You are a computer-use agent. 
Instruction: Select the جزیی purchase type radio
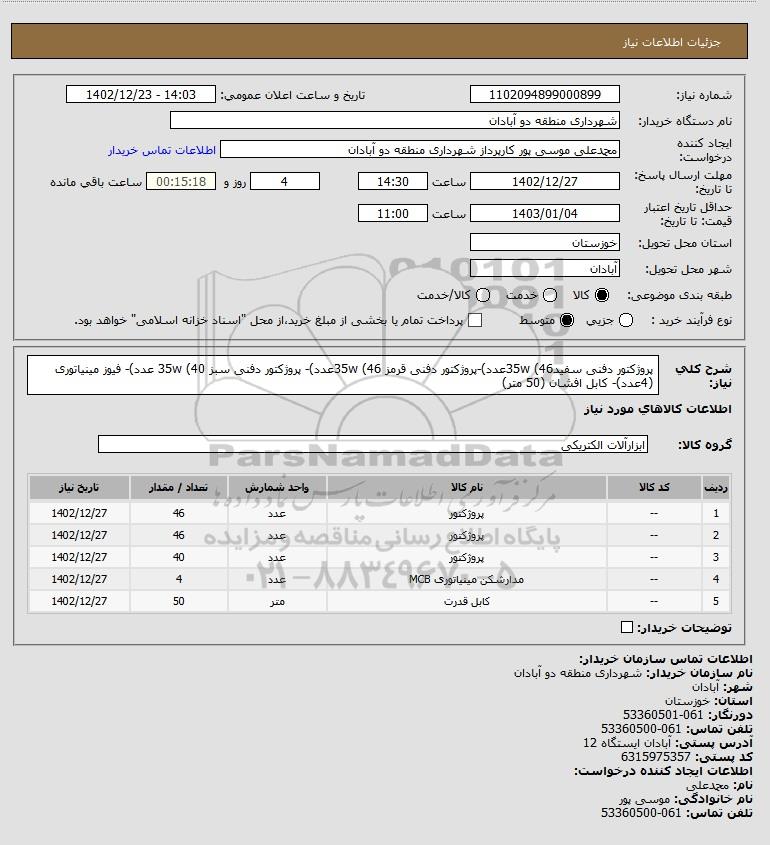click(x=626, y=321)
